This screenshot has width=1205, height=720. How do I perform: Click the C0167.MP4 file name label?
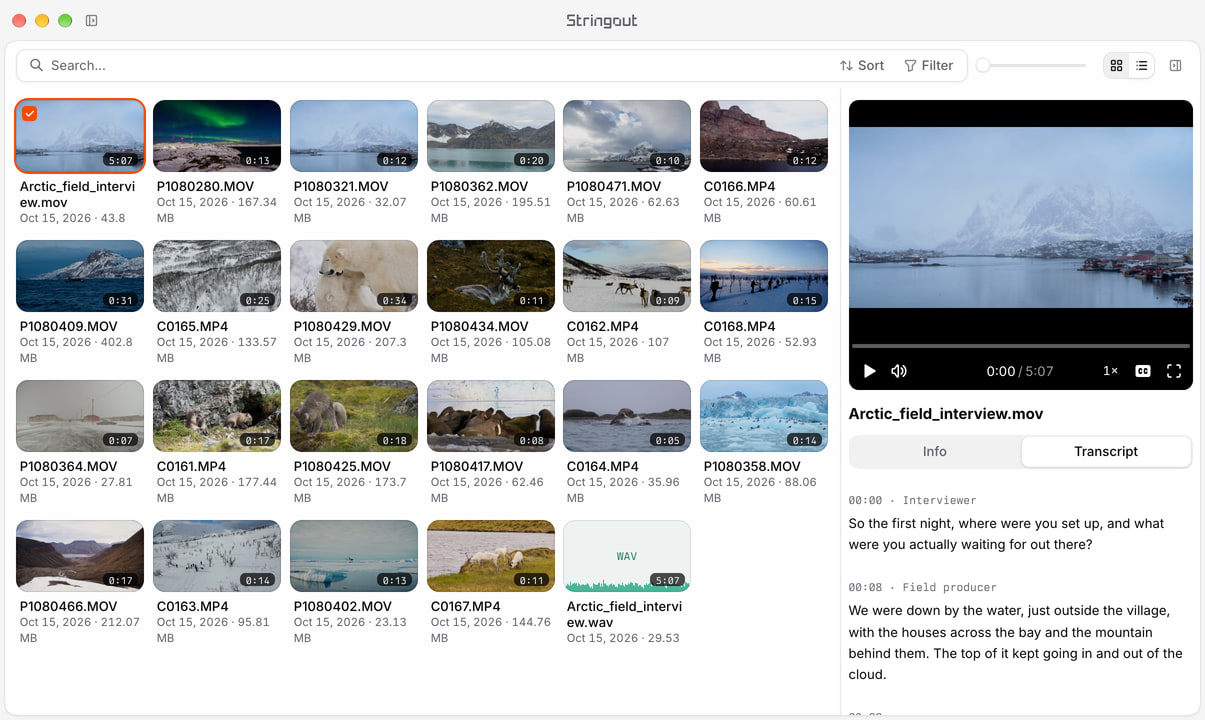[466, 606]
